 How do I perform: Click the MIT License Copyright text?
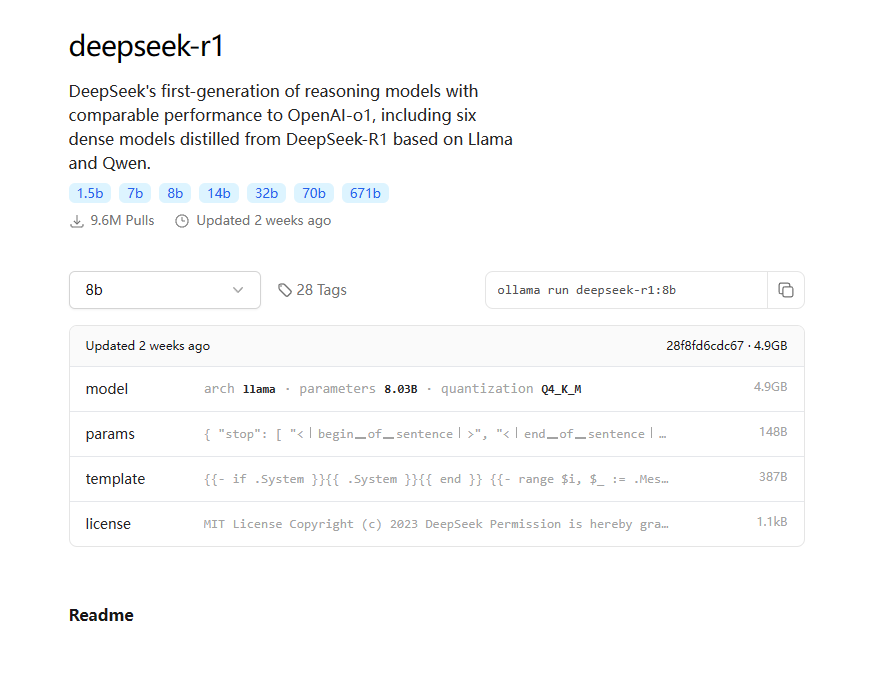coord(436,524)
